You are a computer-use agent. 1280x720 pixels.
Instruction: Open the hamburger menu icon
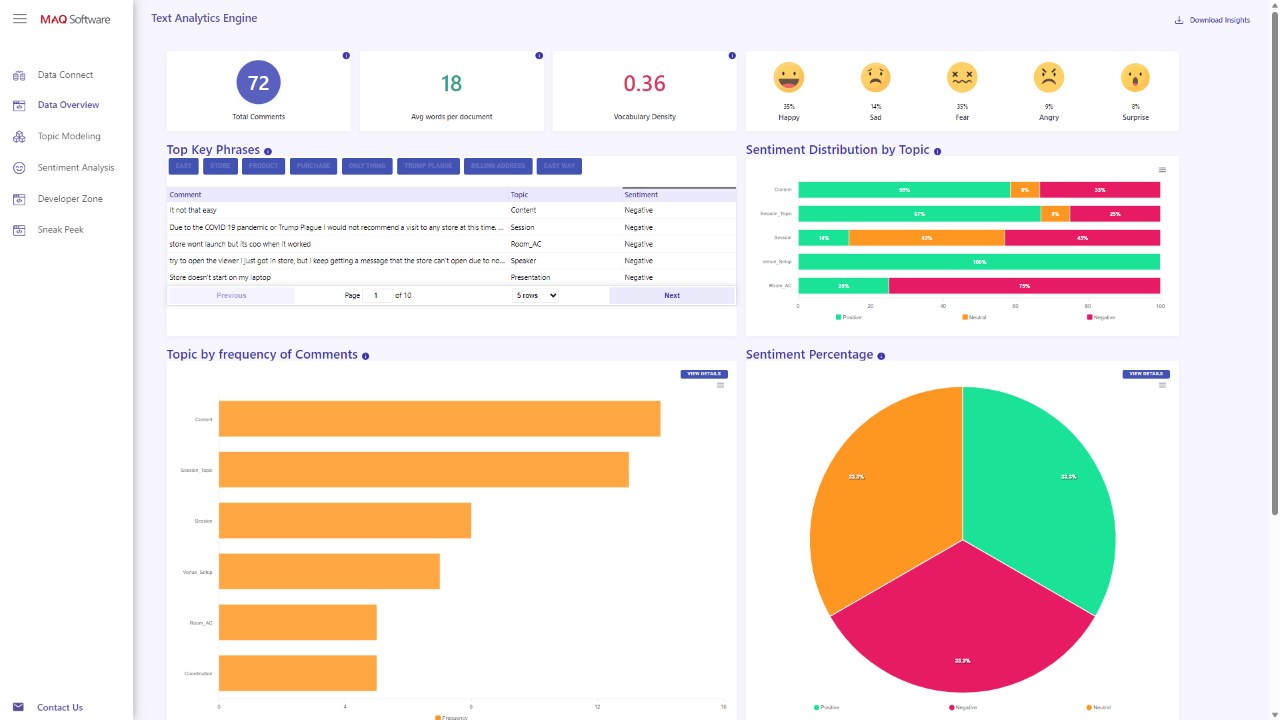tap(20, 19)
